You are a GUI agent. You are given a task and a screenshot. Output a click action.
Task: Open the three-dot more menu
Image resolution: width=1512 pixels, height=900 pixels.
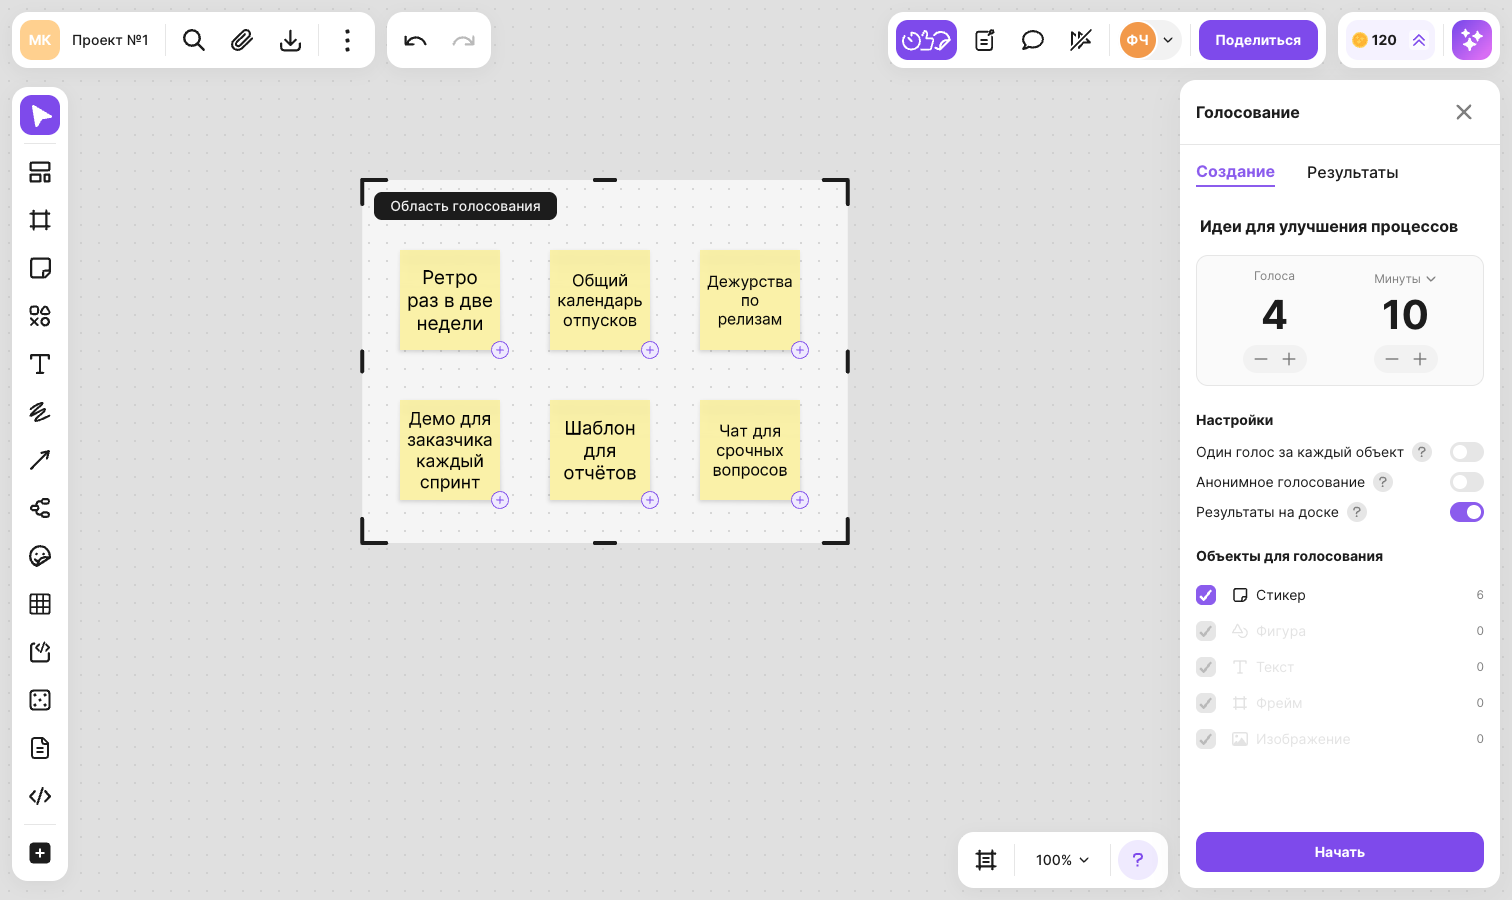click(347, 40)
